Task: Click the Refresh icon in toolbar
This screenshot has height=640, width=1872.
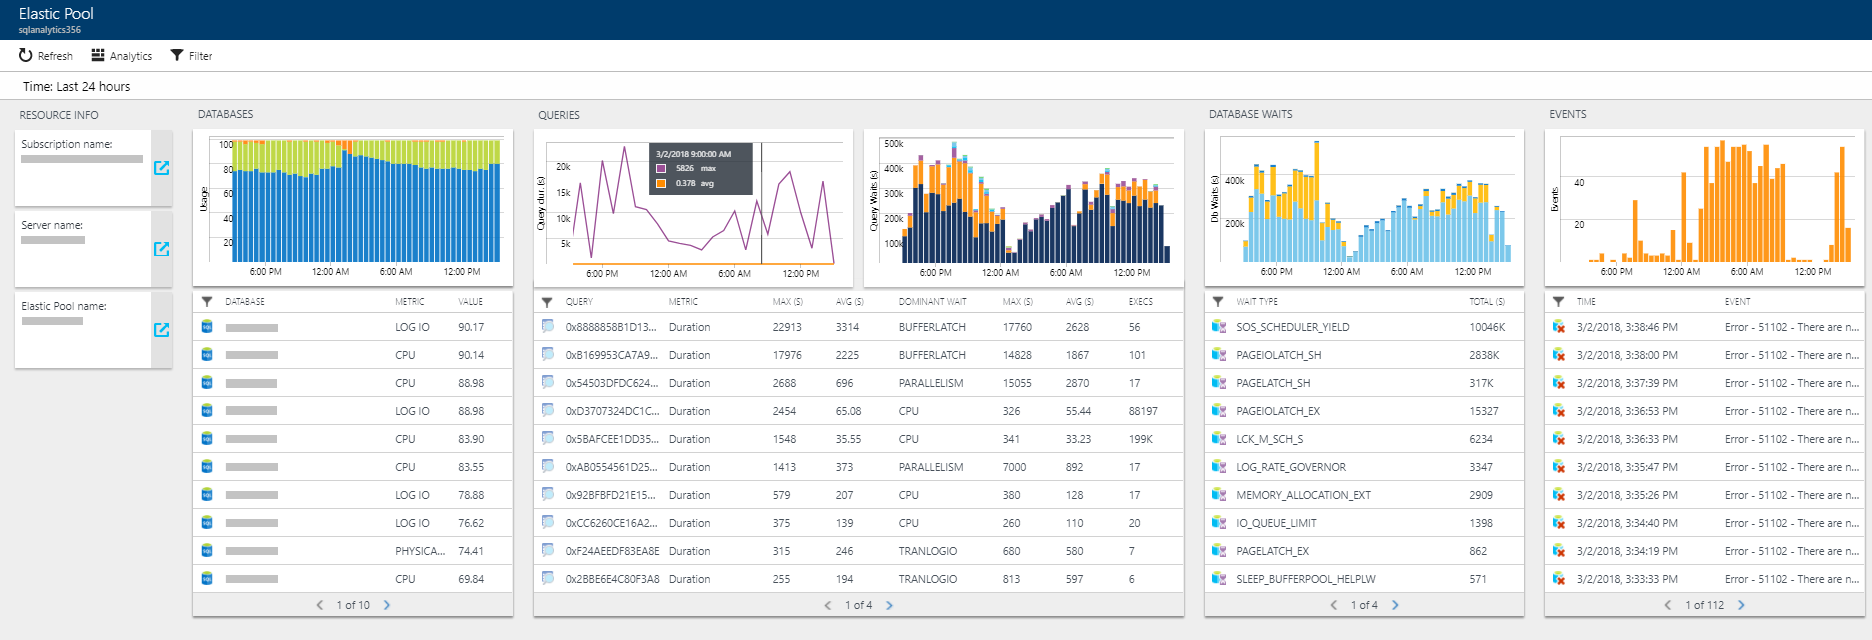Action: (x=26, y=55)
